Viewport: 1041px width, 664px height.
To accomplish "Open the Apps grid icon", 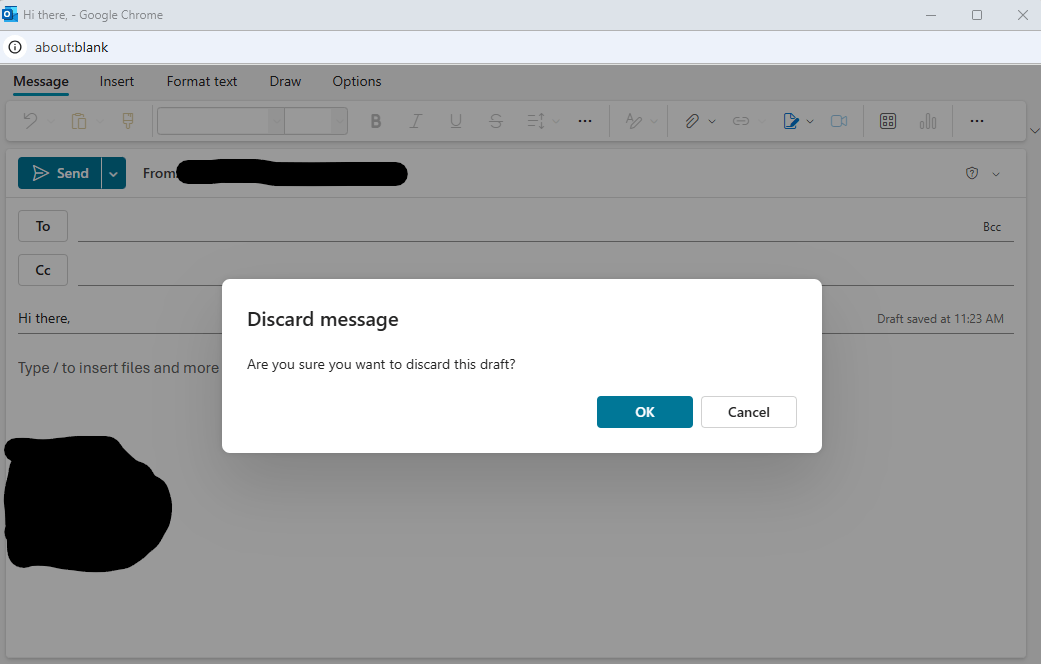I will (888, 121).
